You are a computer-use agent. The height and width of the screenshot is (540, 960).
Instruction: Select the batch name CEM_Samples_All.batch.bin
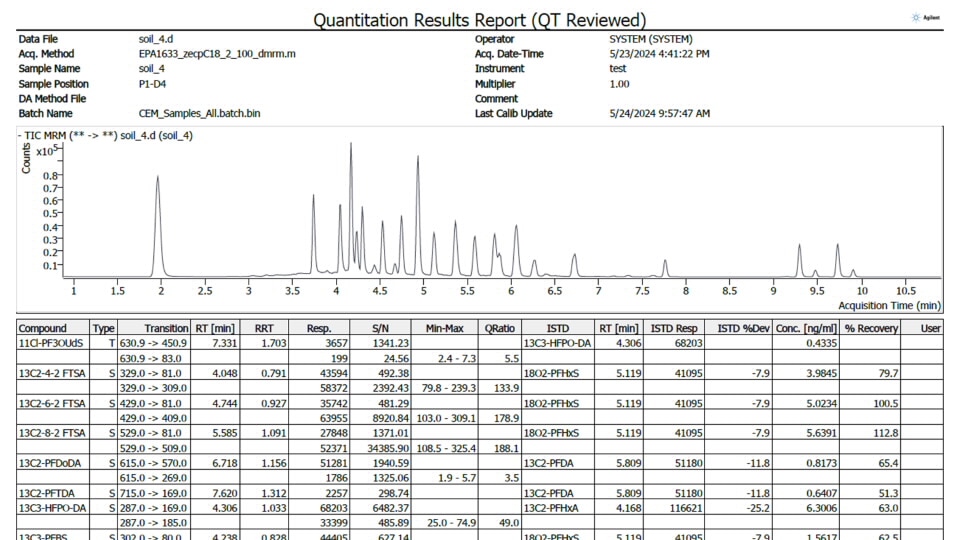click(x=199, y=114)
